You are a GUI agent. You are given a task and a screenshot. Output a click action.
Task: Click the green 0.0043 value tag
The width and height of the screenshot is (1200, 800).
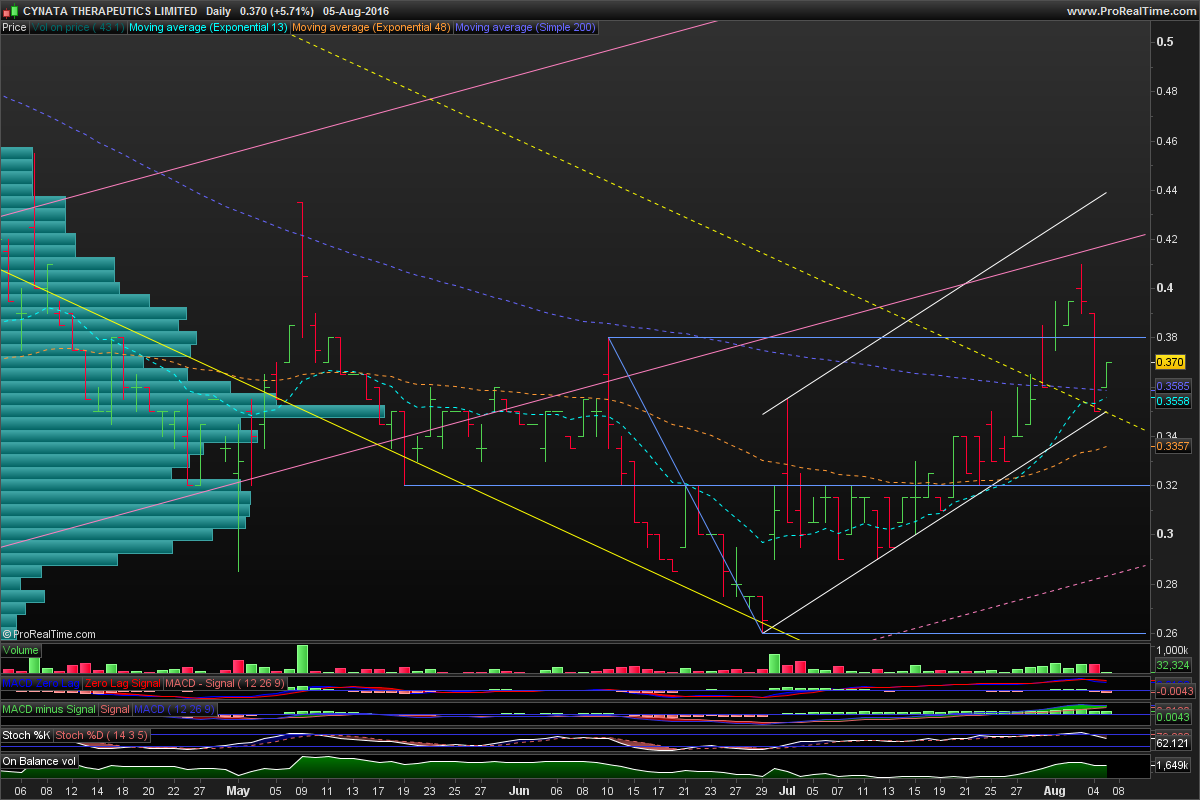1172,717
